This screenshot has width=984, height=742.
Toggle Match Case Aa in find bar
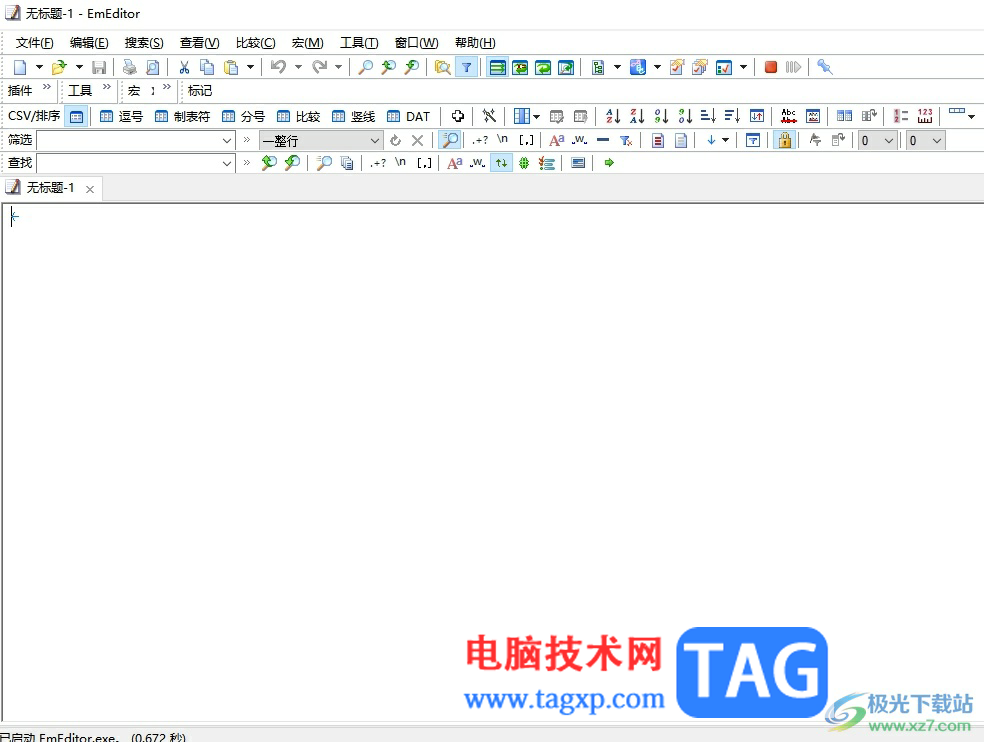pos(454,163)
